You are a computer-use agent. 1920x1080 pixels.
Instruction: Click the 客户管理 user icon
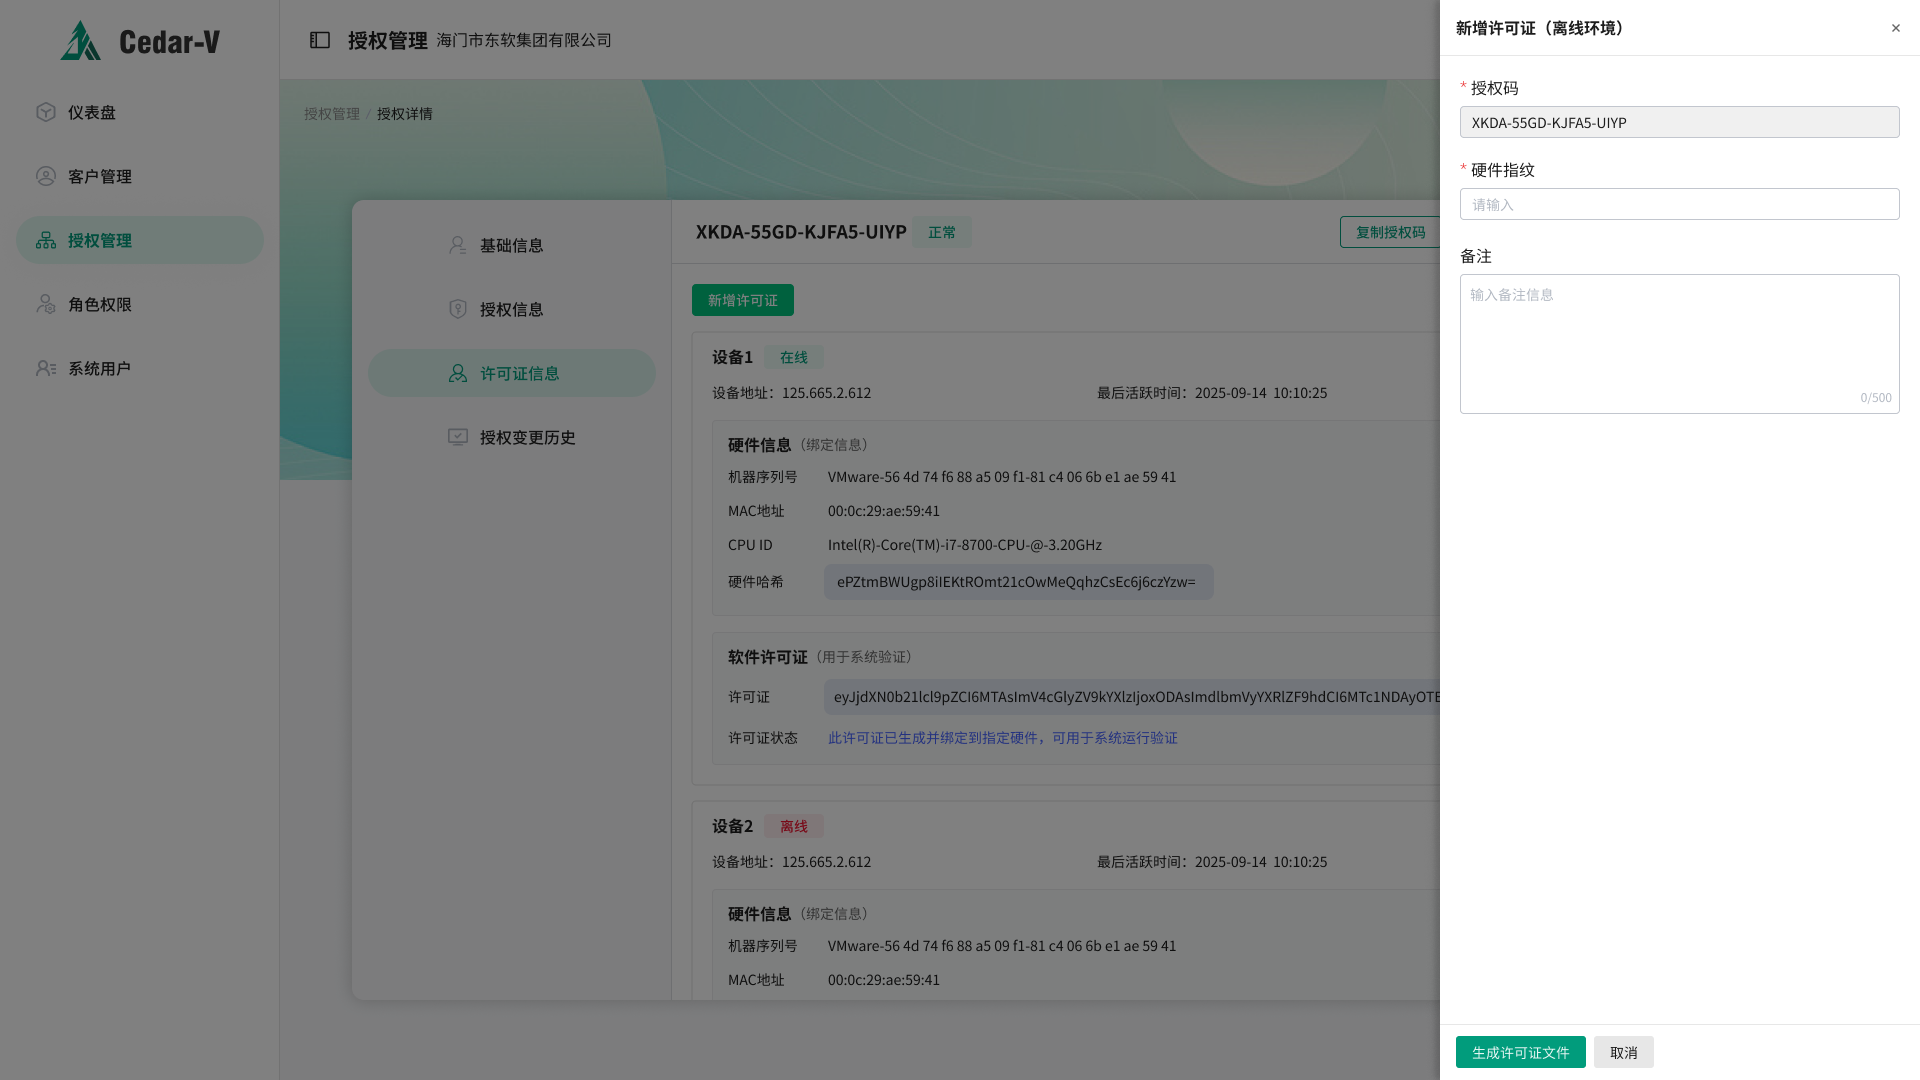46,176
